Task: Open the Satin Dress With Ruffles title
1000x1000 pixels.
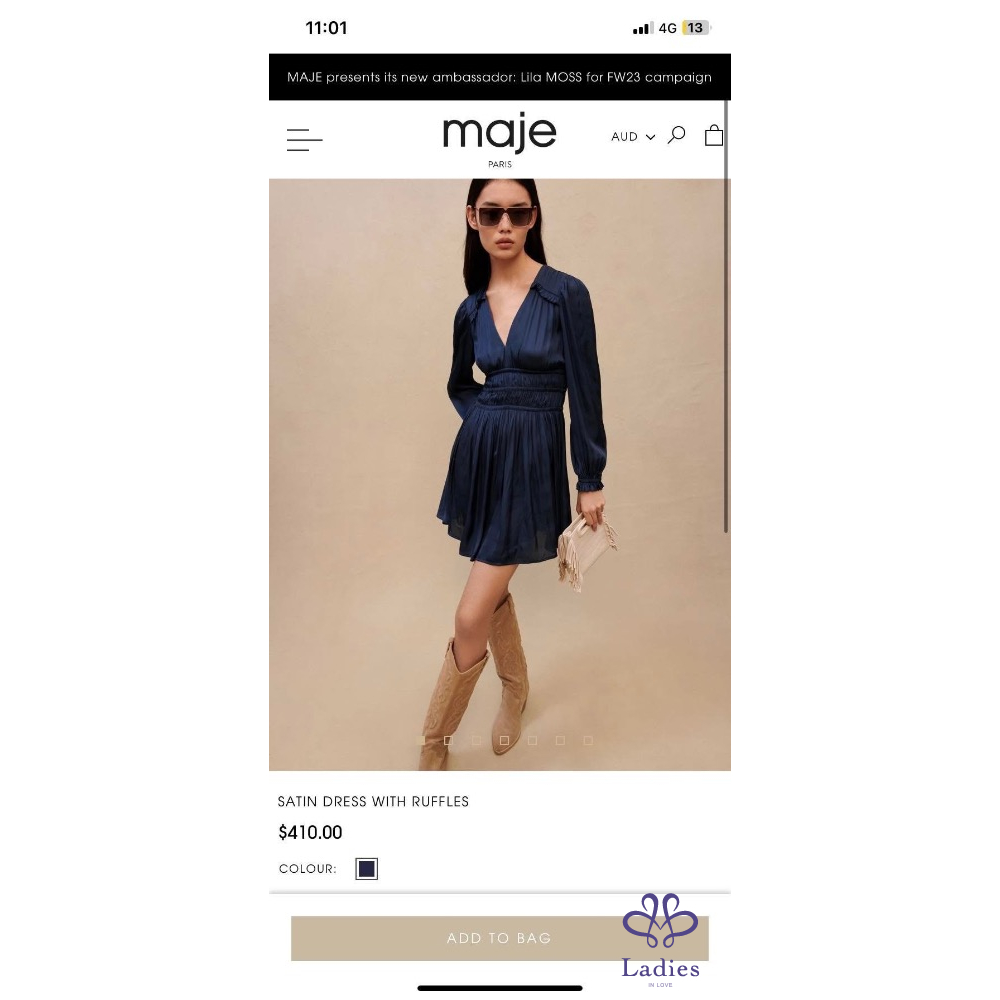Action: (x=373, y=802)
